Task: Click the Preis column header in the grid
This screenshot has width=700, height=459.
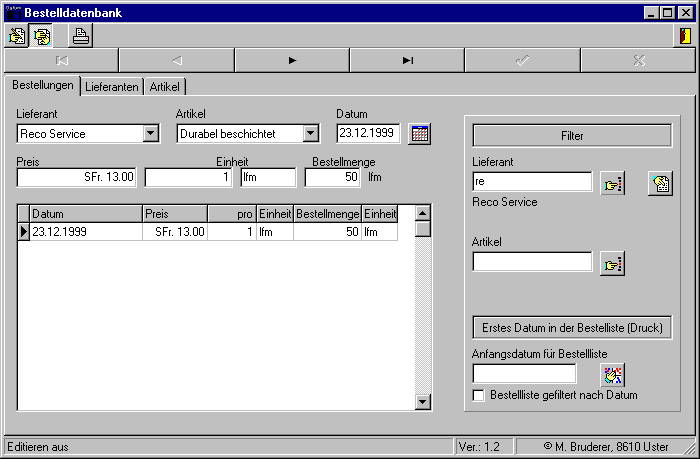Action: (x=175, y=214)
